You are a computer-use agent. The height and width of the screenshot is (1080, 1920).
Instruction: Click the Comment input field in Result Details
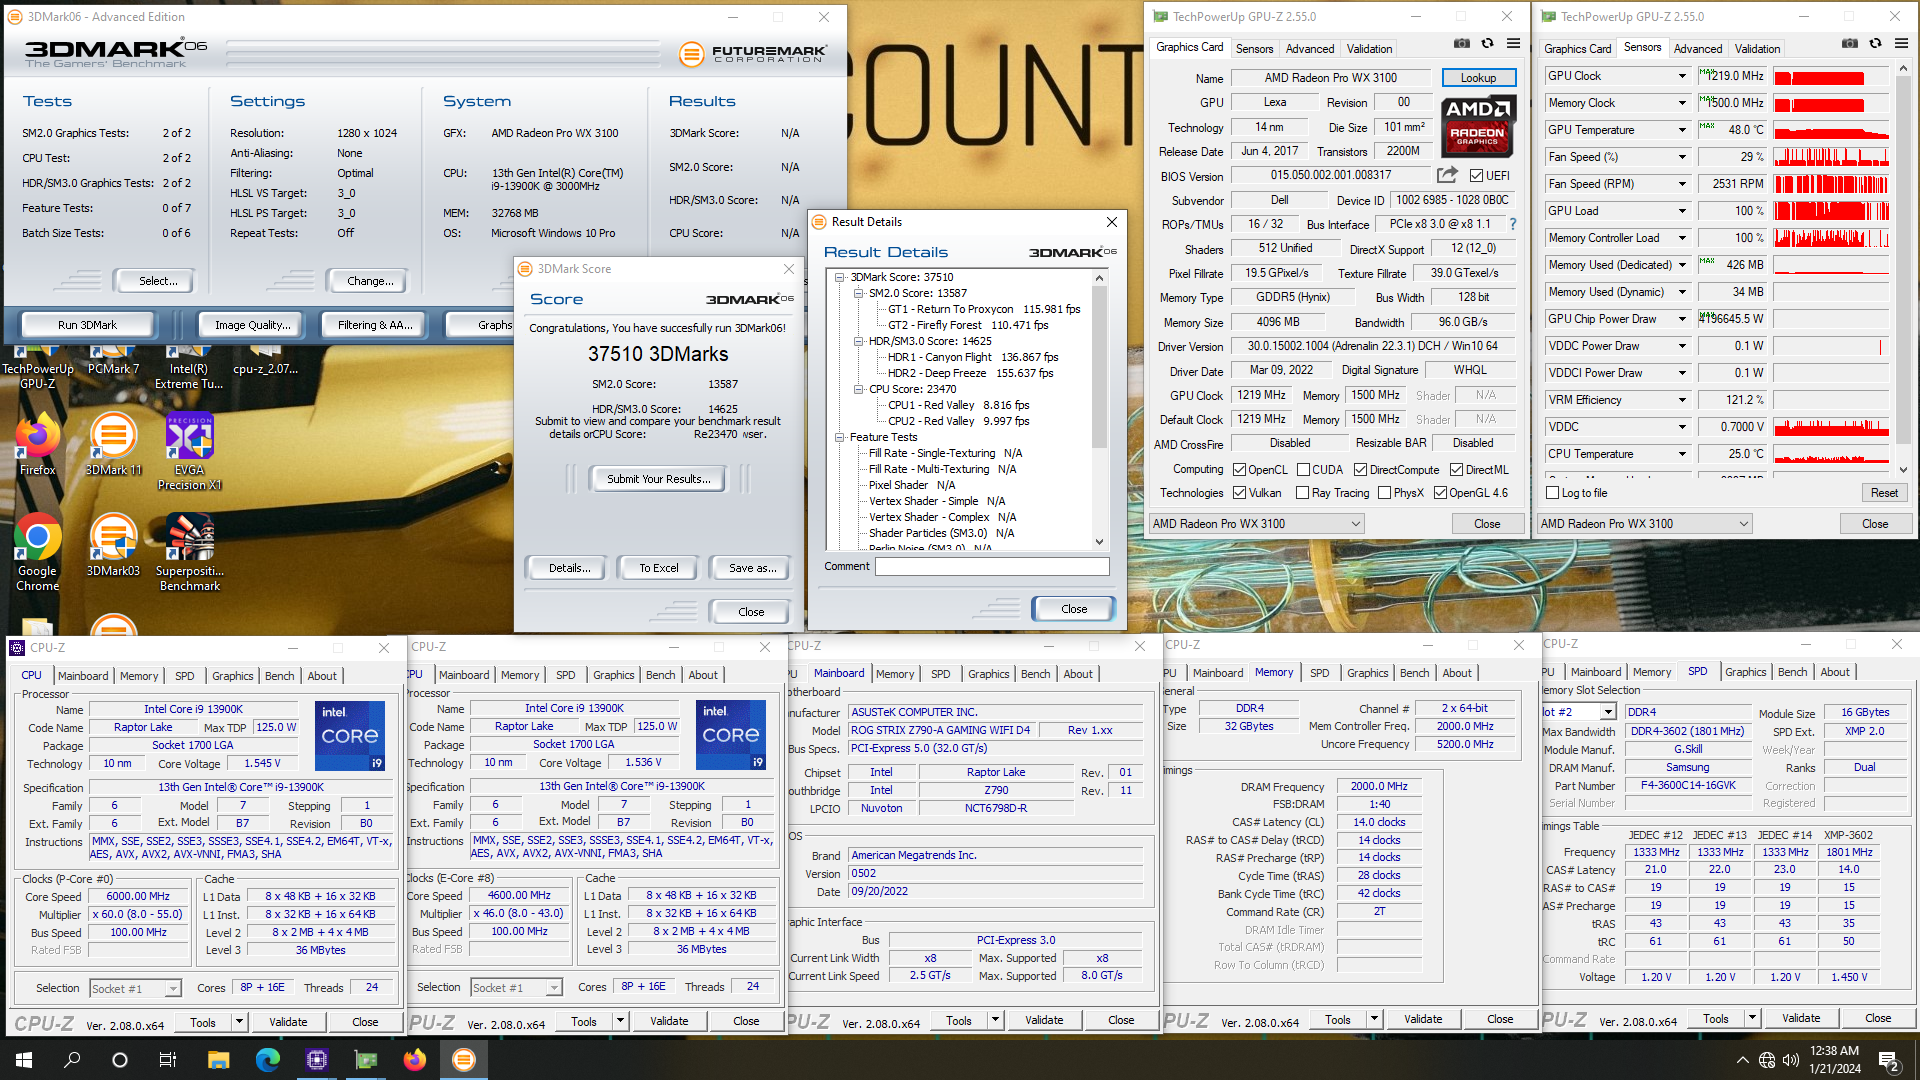pos(992,566)
